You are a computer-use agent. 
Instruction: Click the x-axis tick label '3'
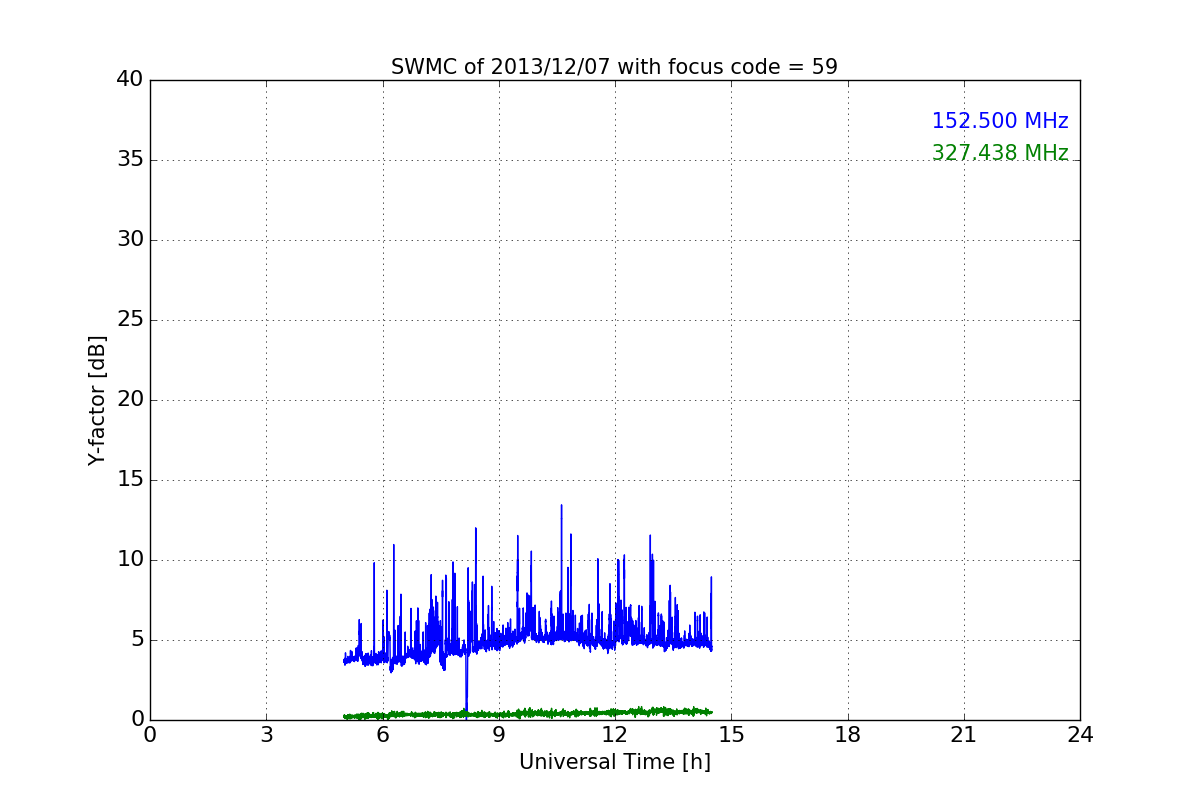266,734
